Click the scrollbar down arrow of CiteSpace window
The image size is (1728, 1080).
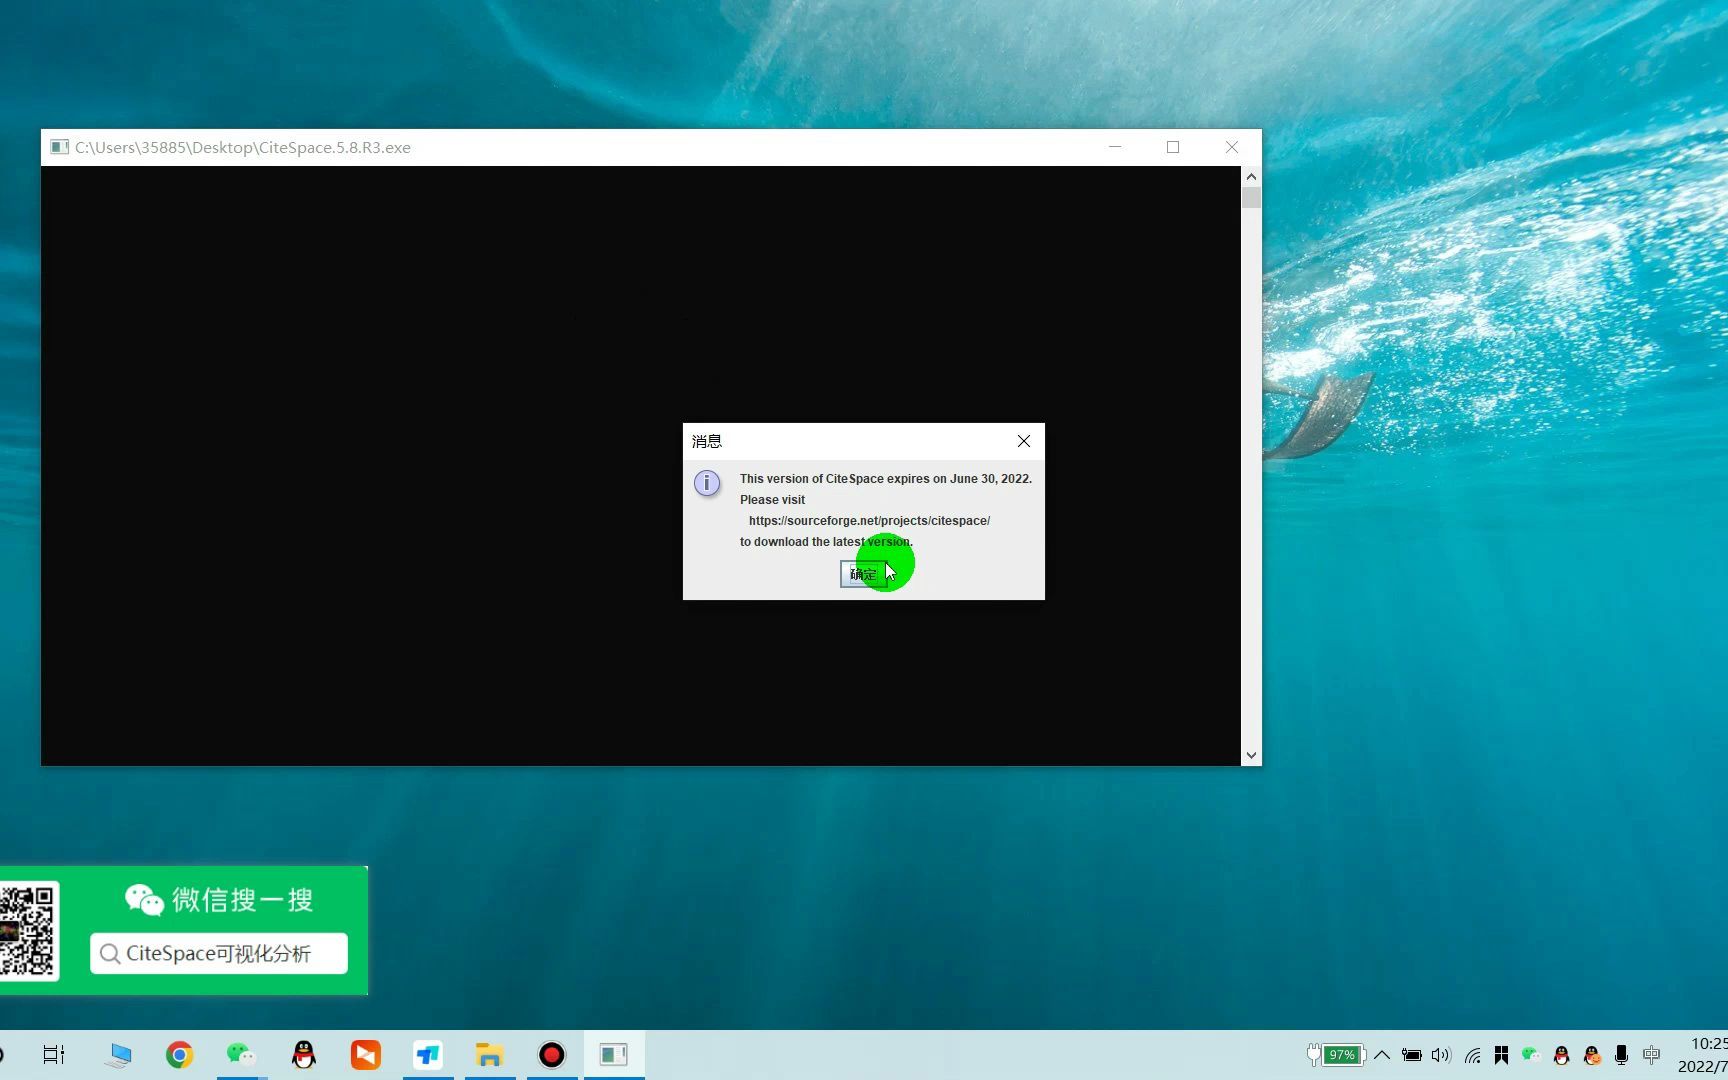pyautogui.click(x=1251, y=755)
